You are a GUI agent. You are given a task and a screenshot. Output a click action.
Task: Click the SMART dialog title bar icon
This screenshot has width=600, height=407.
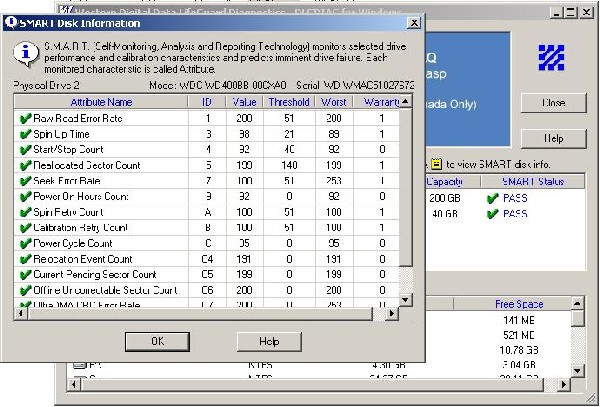(11, 23)
